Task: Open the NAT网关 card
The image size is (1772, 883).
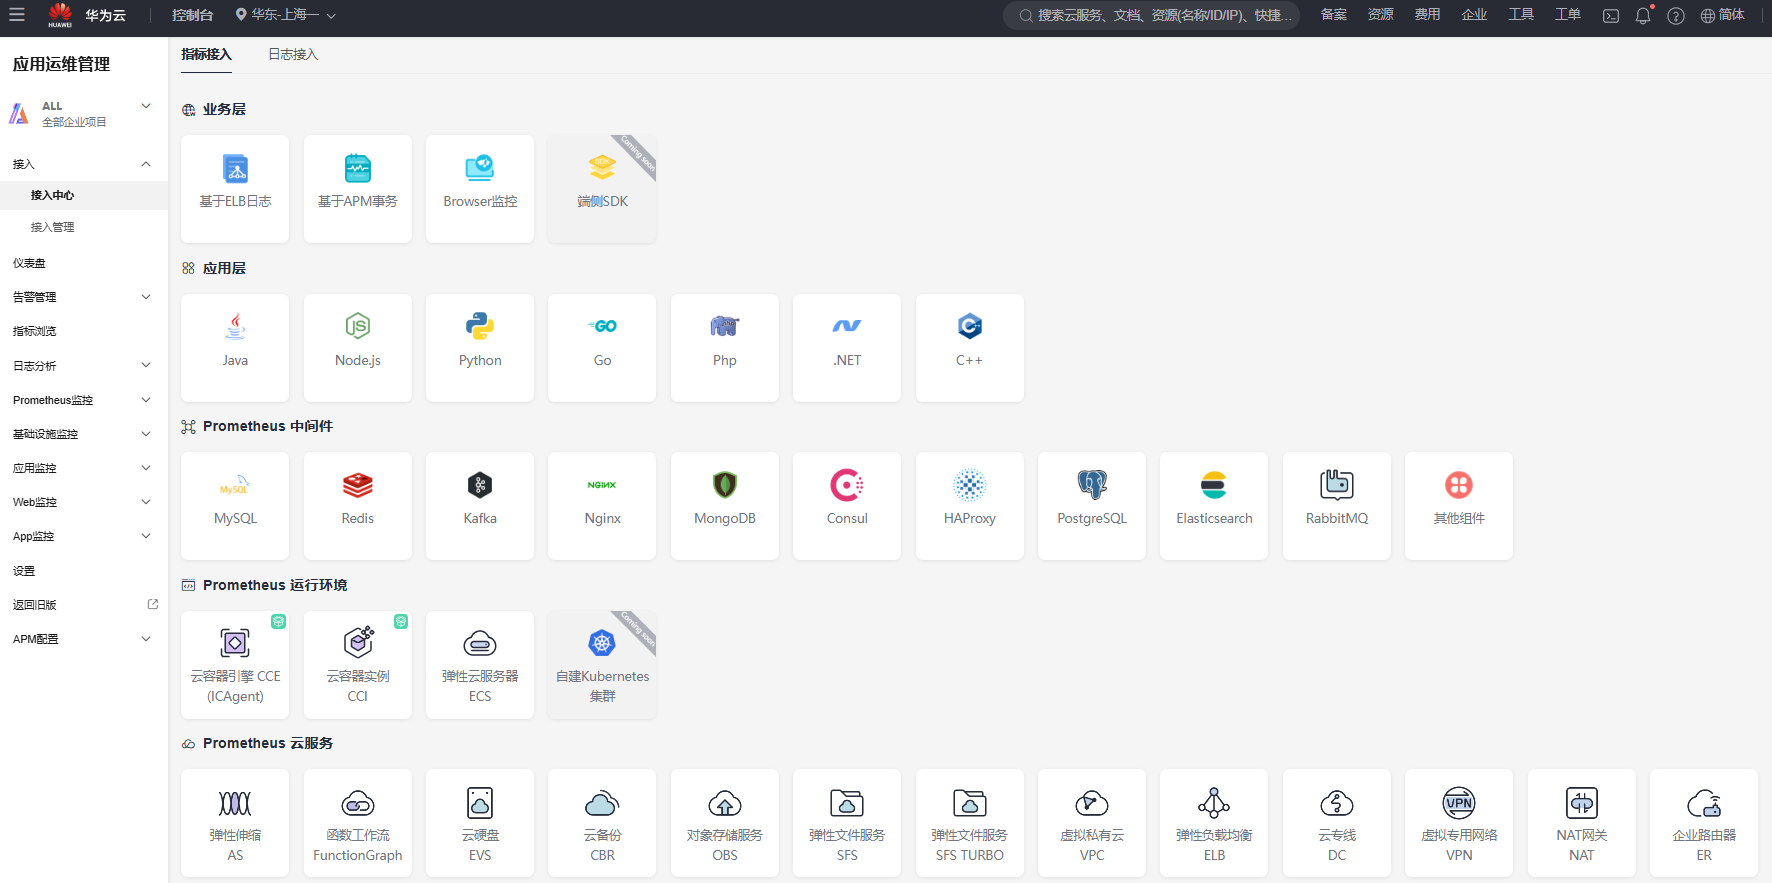Action: (x=1582, y=823)
